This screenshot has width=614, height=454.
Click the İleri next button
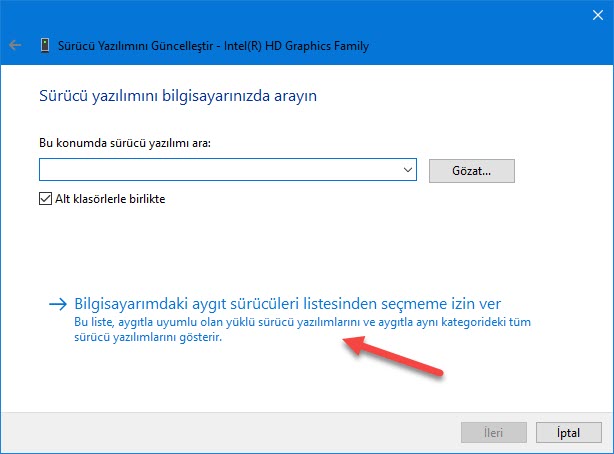[x=493, y=432]
